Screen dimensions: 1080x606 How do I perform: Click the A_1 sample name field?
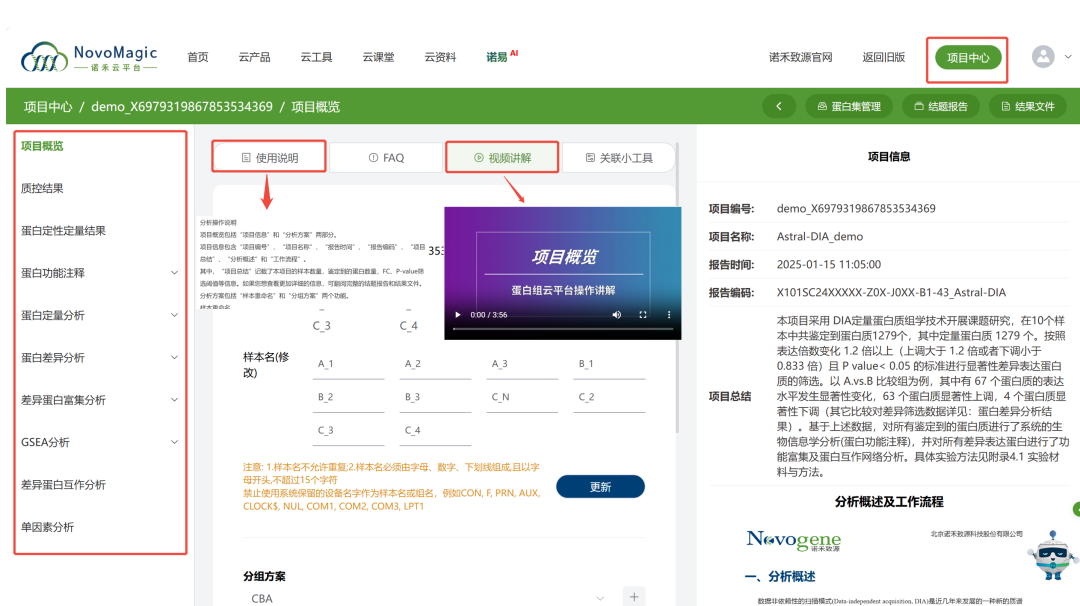[349, 365]
